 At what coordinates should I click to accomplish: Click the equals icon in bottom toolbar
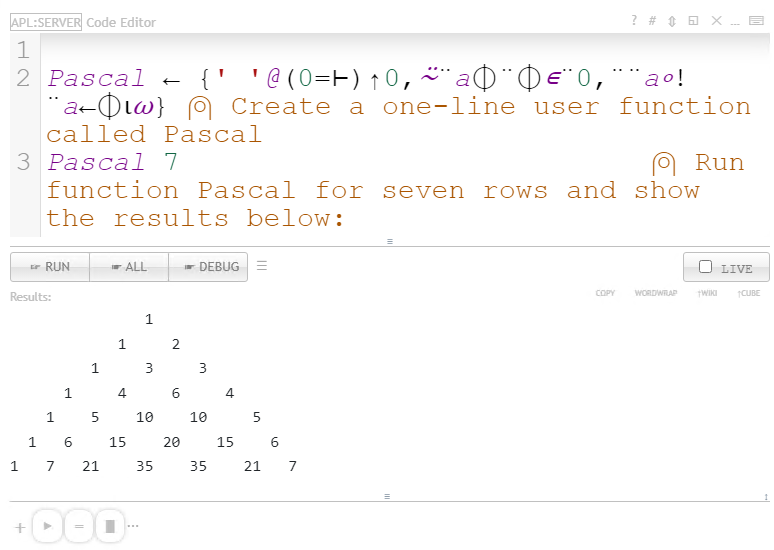(x=79, y=526)
